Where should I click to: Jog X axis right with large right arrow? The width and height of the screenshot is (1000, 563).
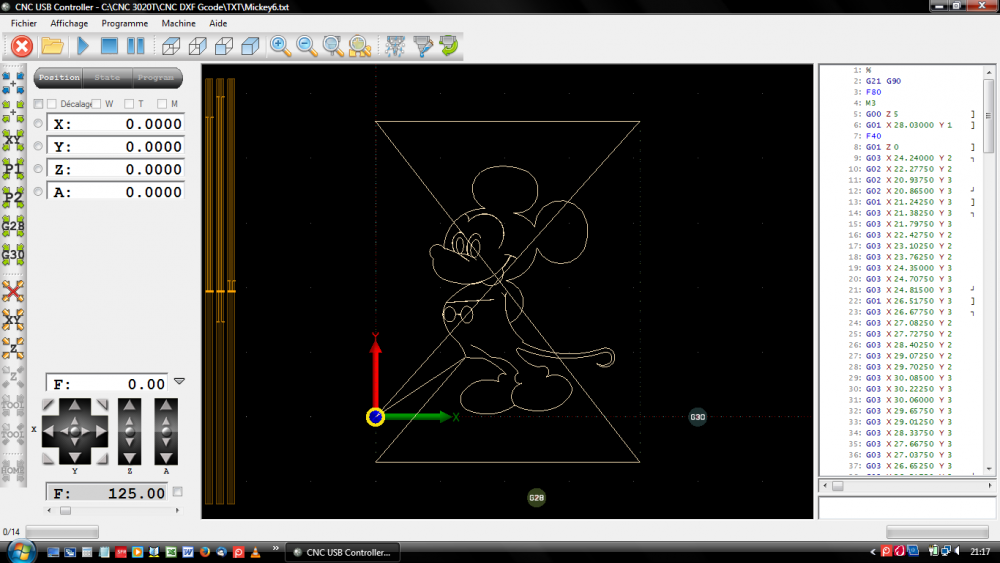pyautogui.click(x=101, y=431)
